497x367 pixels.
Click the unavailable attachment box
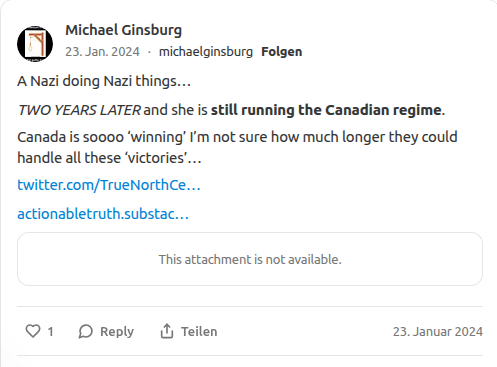point(250,259)
